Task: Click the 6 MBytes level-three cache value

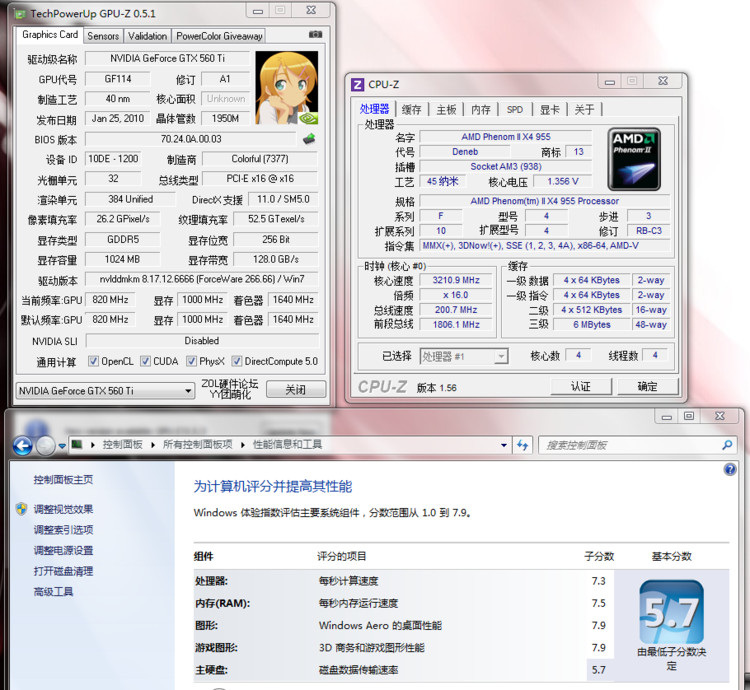Action: (x=592, y=325)
